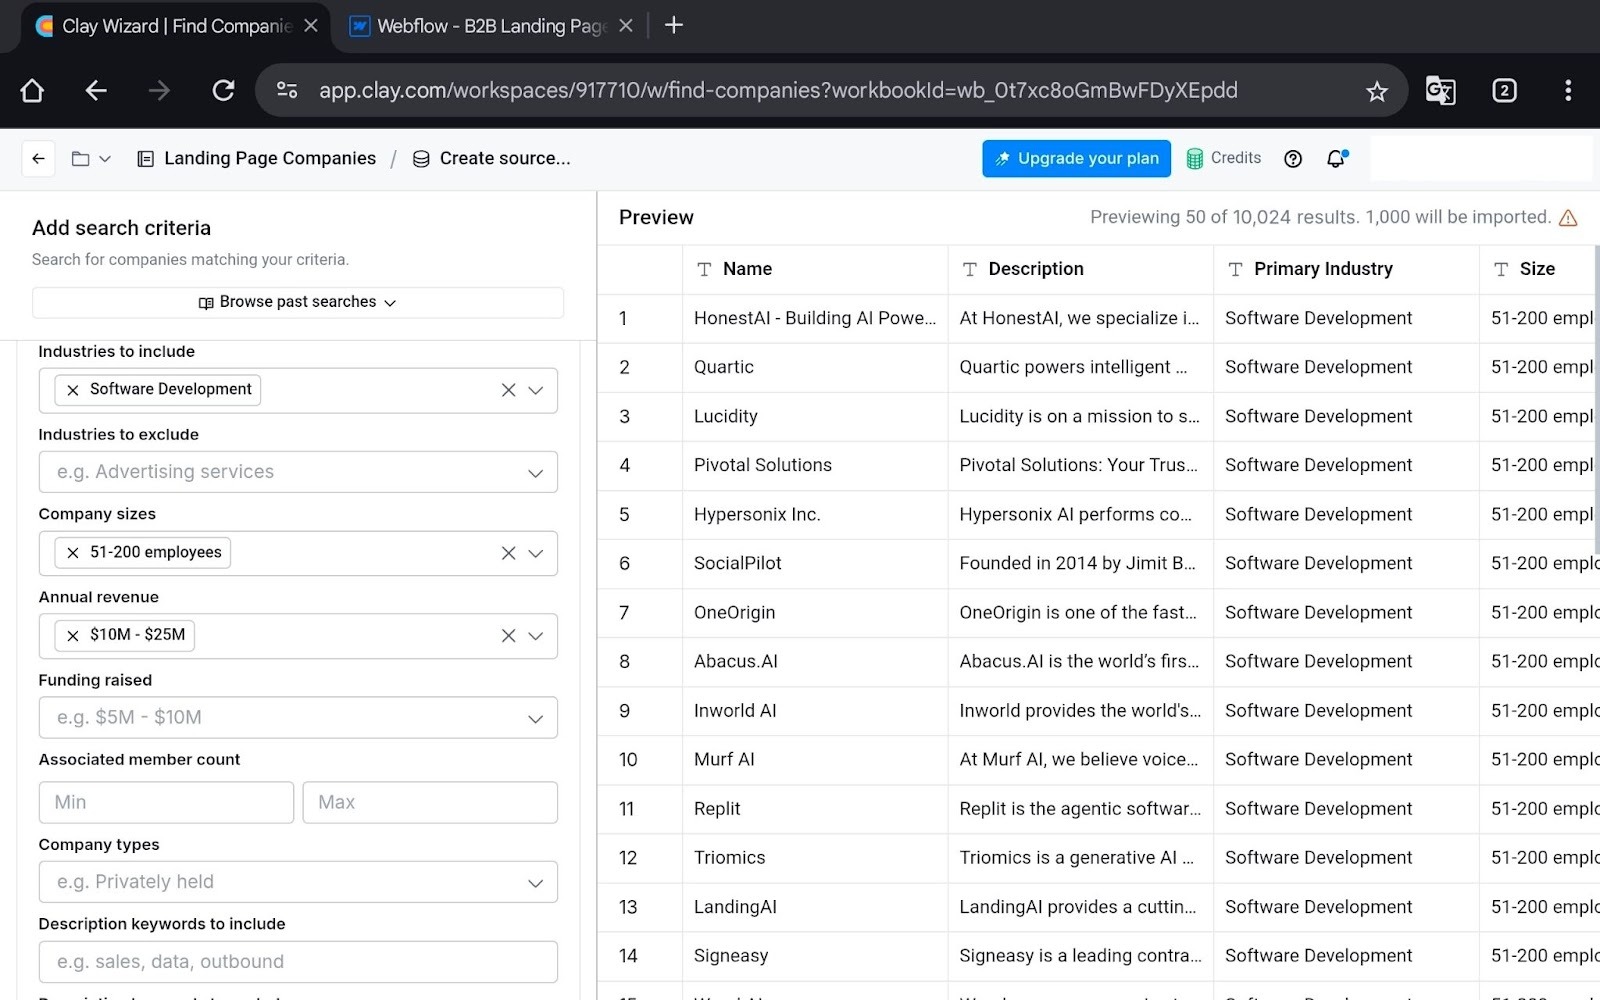Expand Industries to include dropdown chevron
The height and width of the screenshot is (1000, 1600).
click(536, 390)
